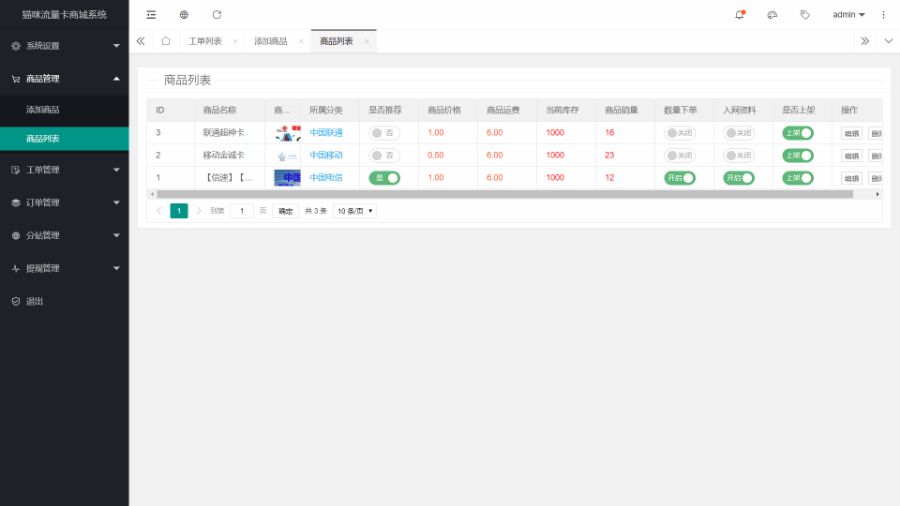Viewport: 900px width, 506px height.
Task: Open the vertical three-dot more menu
Action: pyautogui.click(x=883, y=15)
